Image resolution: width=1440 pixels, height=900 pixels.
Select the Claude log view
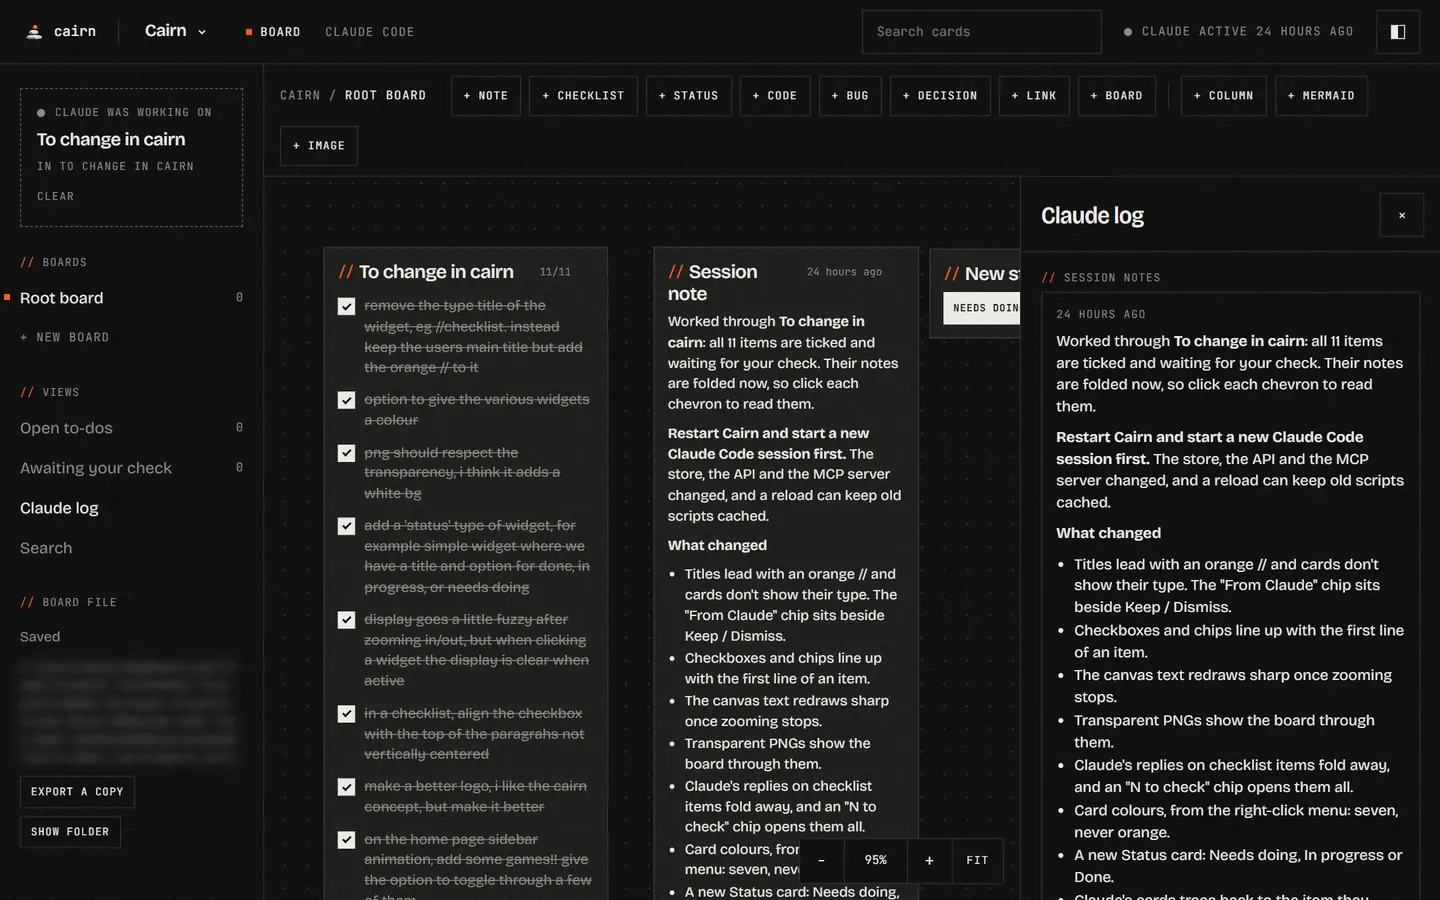[x=131, y=508]
